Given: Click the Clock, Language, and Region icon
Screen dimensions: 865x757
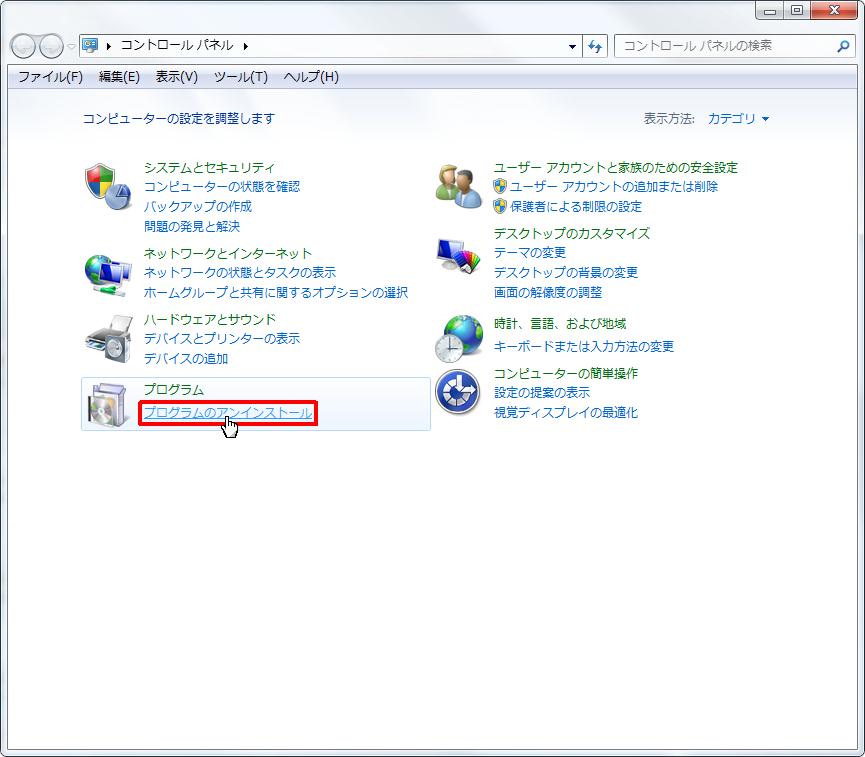Looking at the screenshot, I should click(458, 338).
